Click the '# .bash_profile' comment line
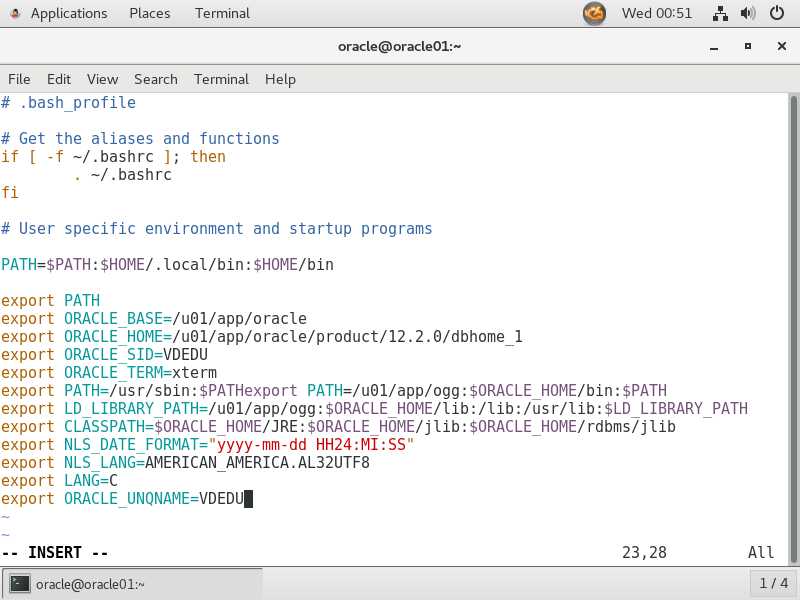The image size is (800, 600). coord(68,103)
